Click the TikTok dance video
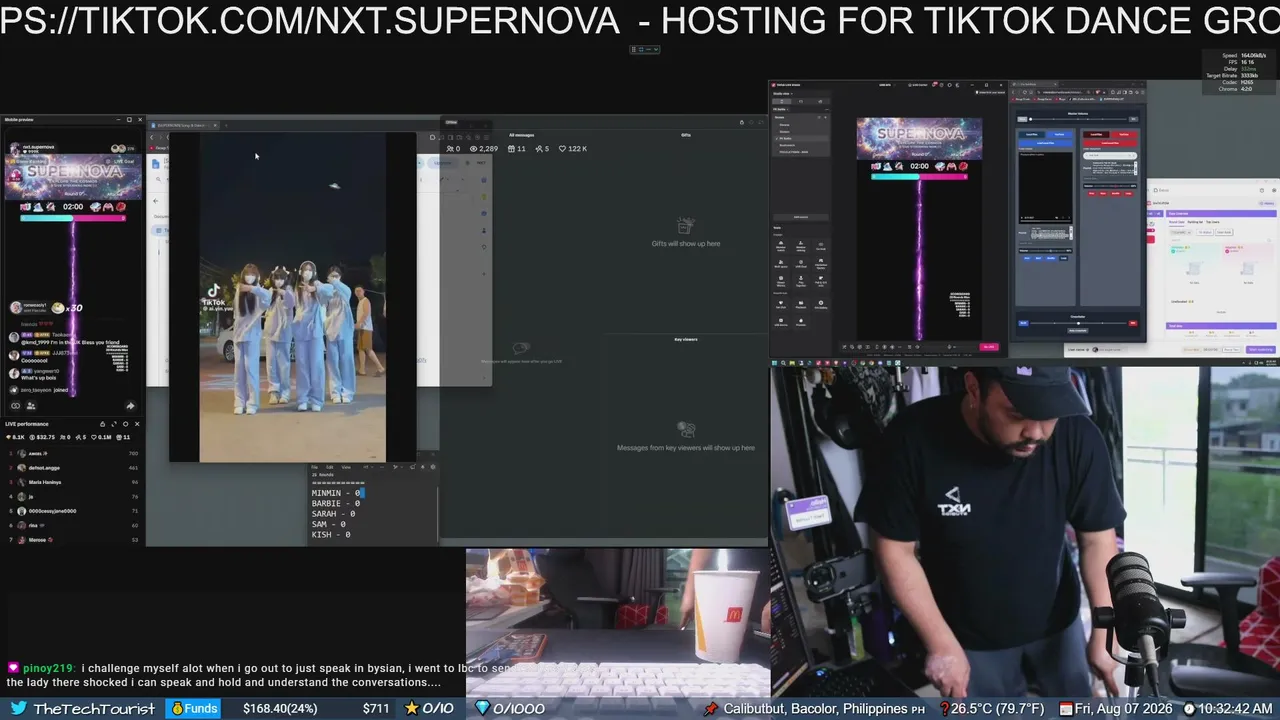Viewport: 1280px width, 720px height. 292,297
